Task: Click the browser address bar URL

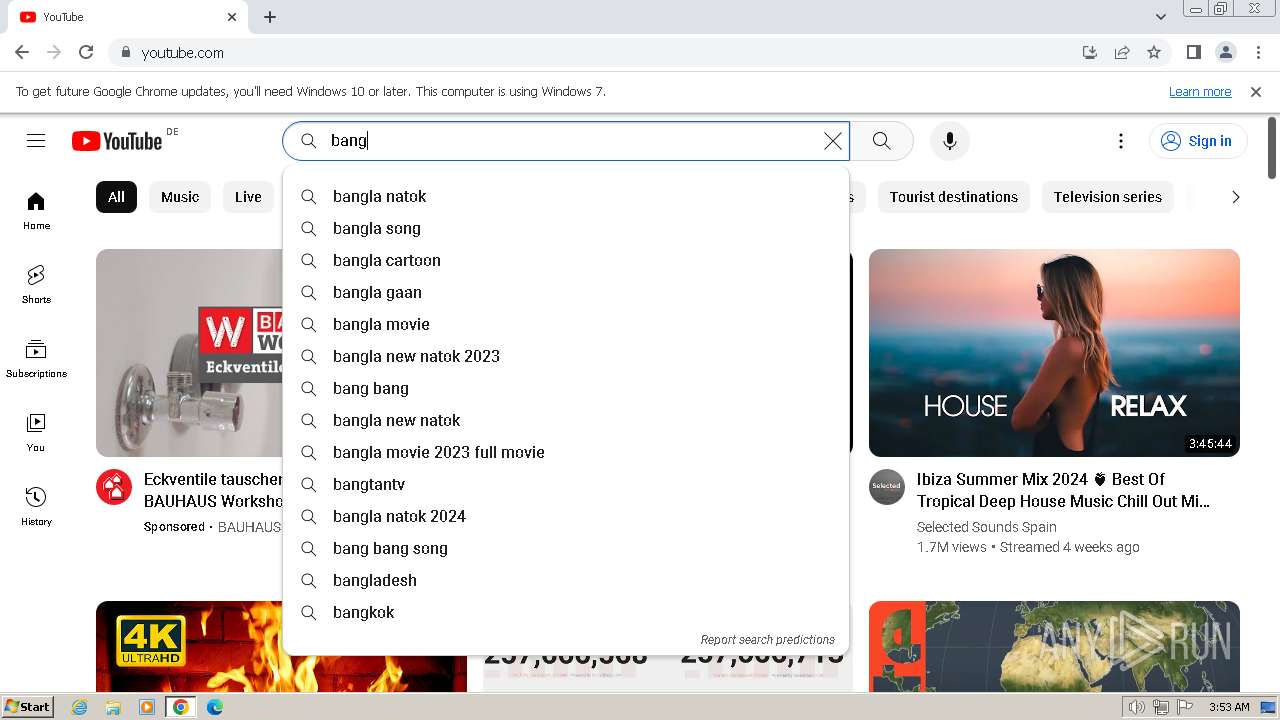Action: (x=182, y=53)
